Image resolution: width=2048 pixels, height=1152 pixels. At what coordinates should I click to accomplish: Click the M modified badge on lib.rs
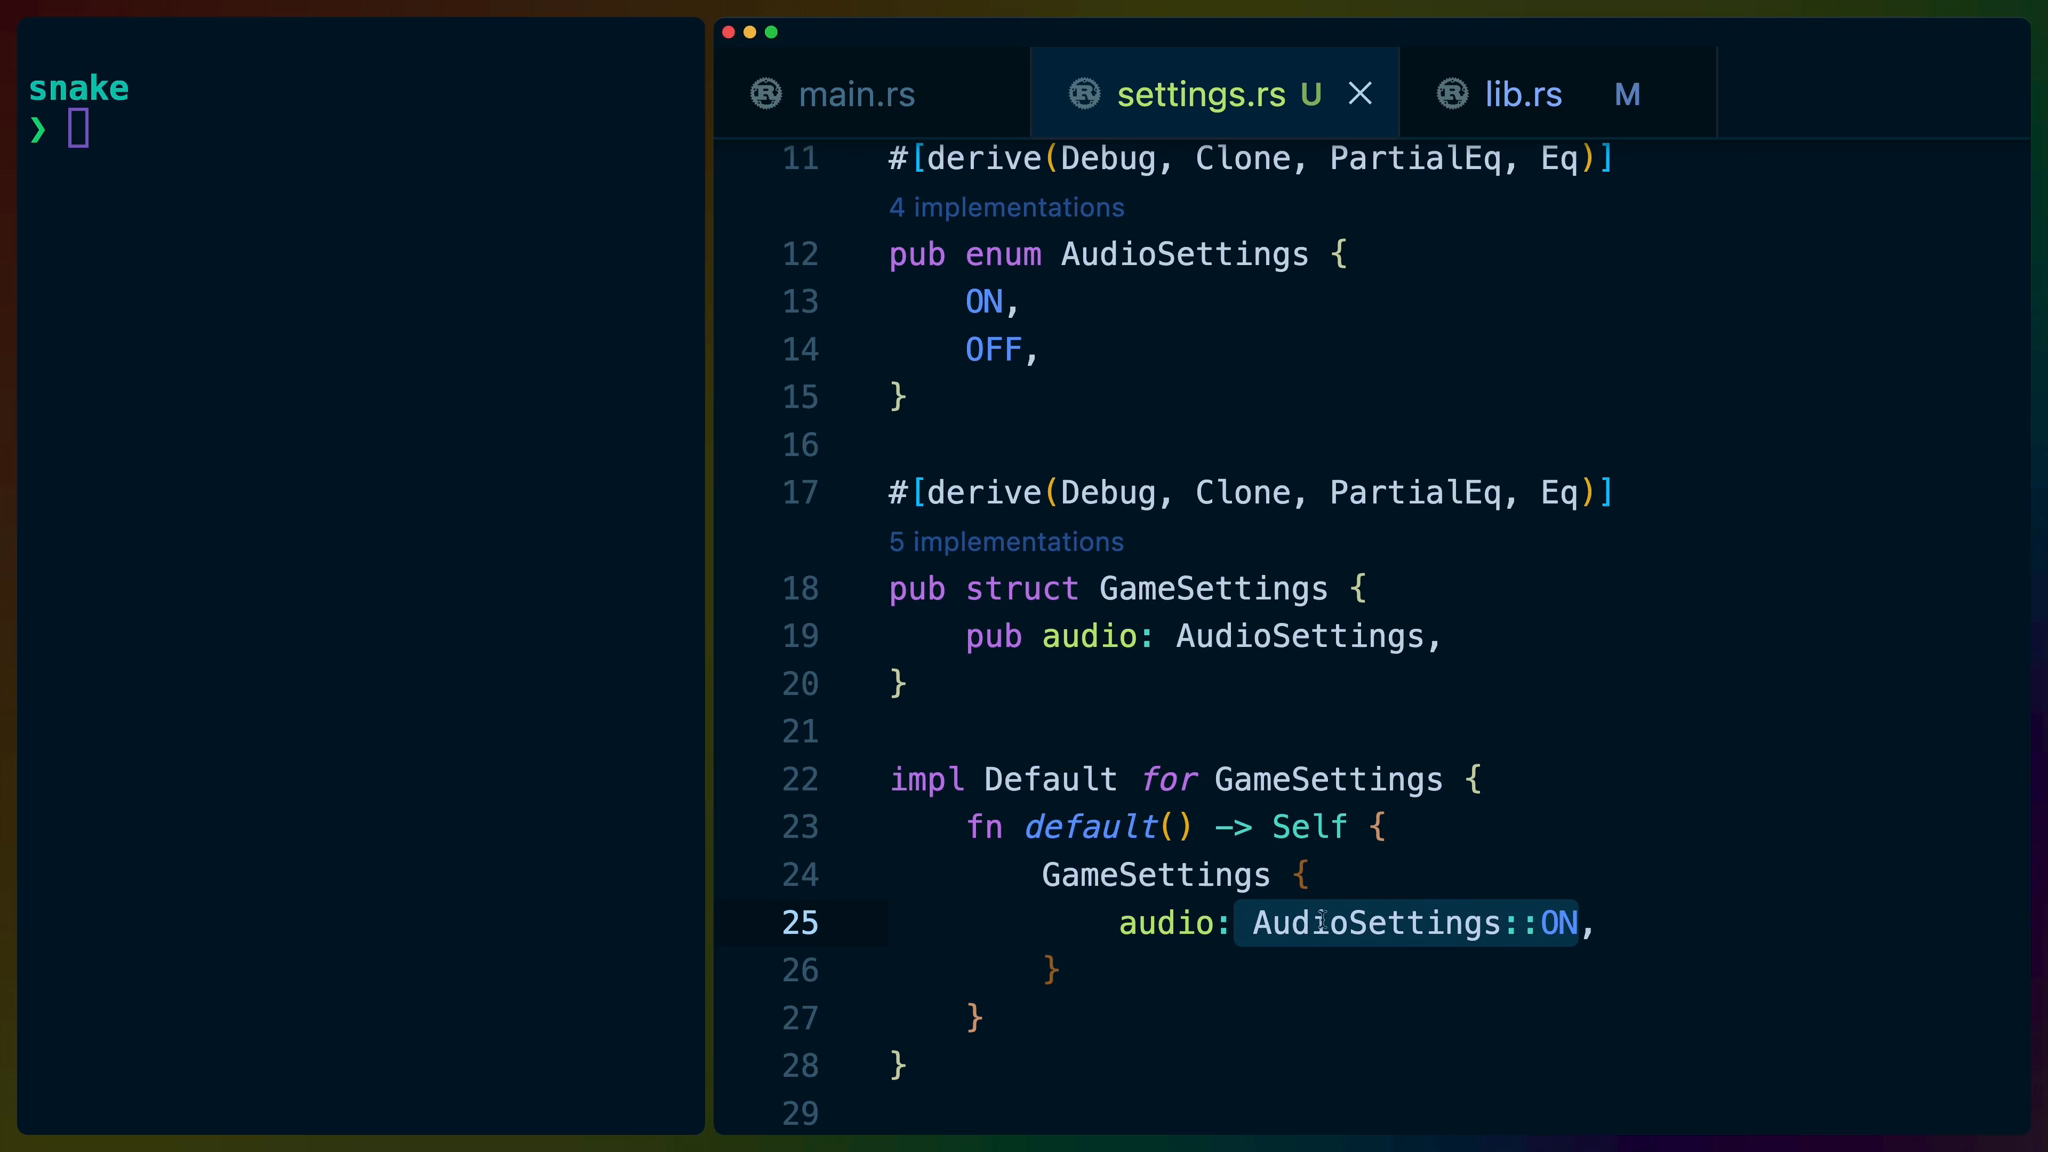[1627, 94]
